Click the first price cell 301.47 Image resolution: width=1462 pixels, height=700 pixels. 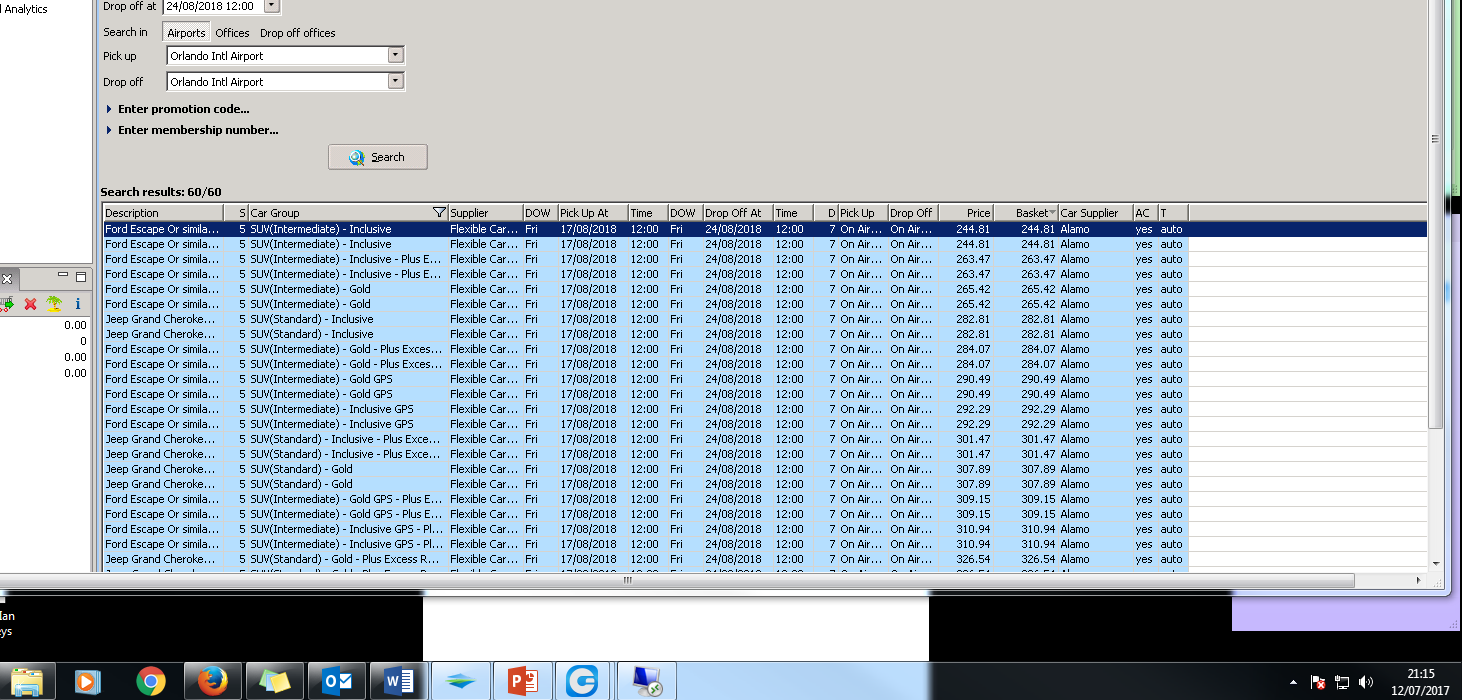coord(966,439)
